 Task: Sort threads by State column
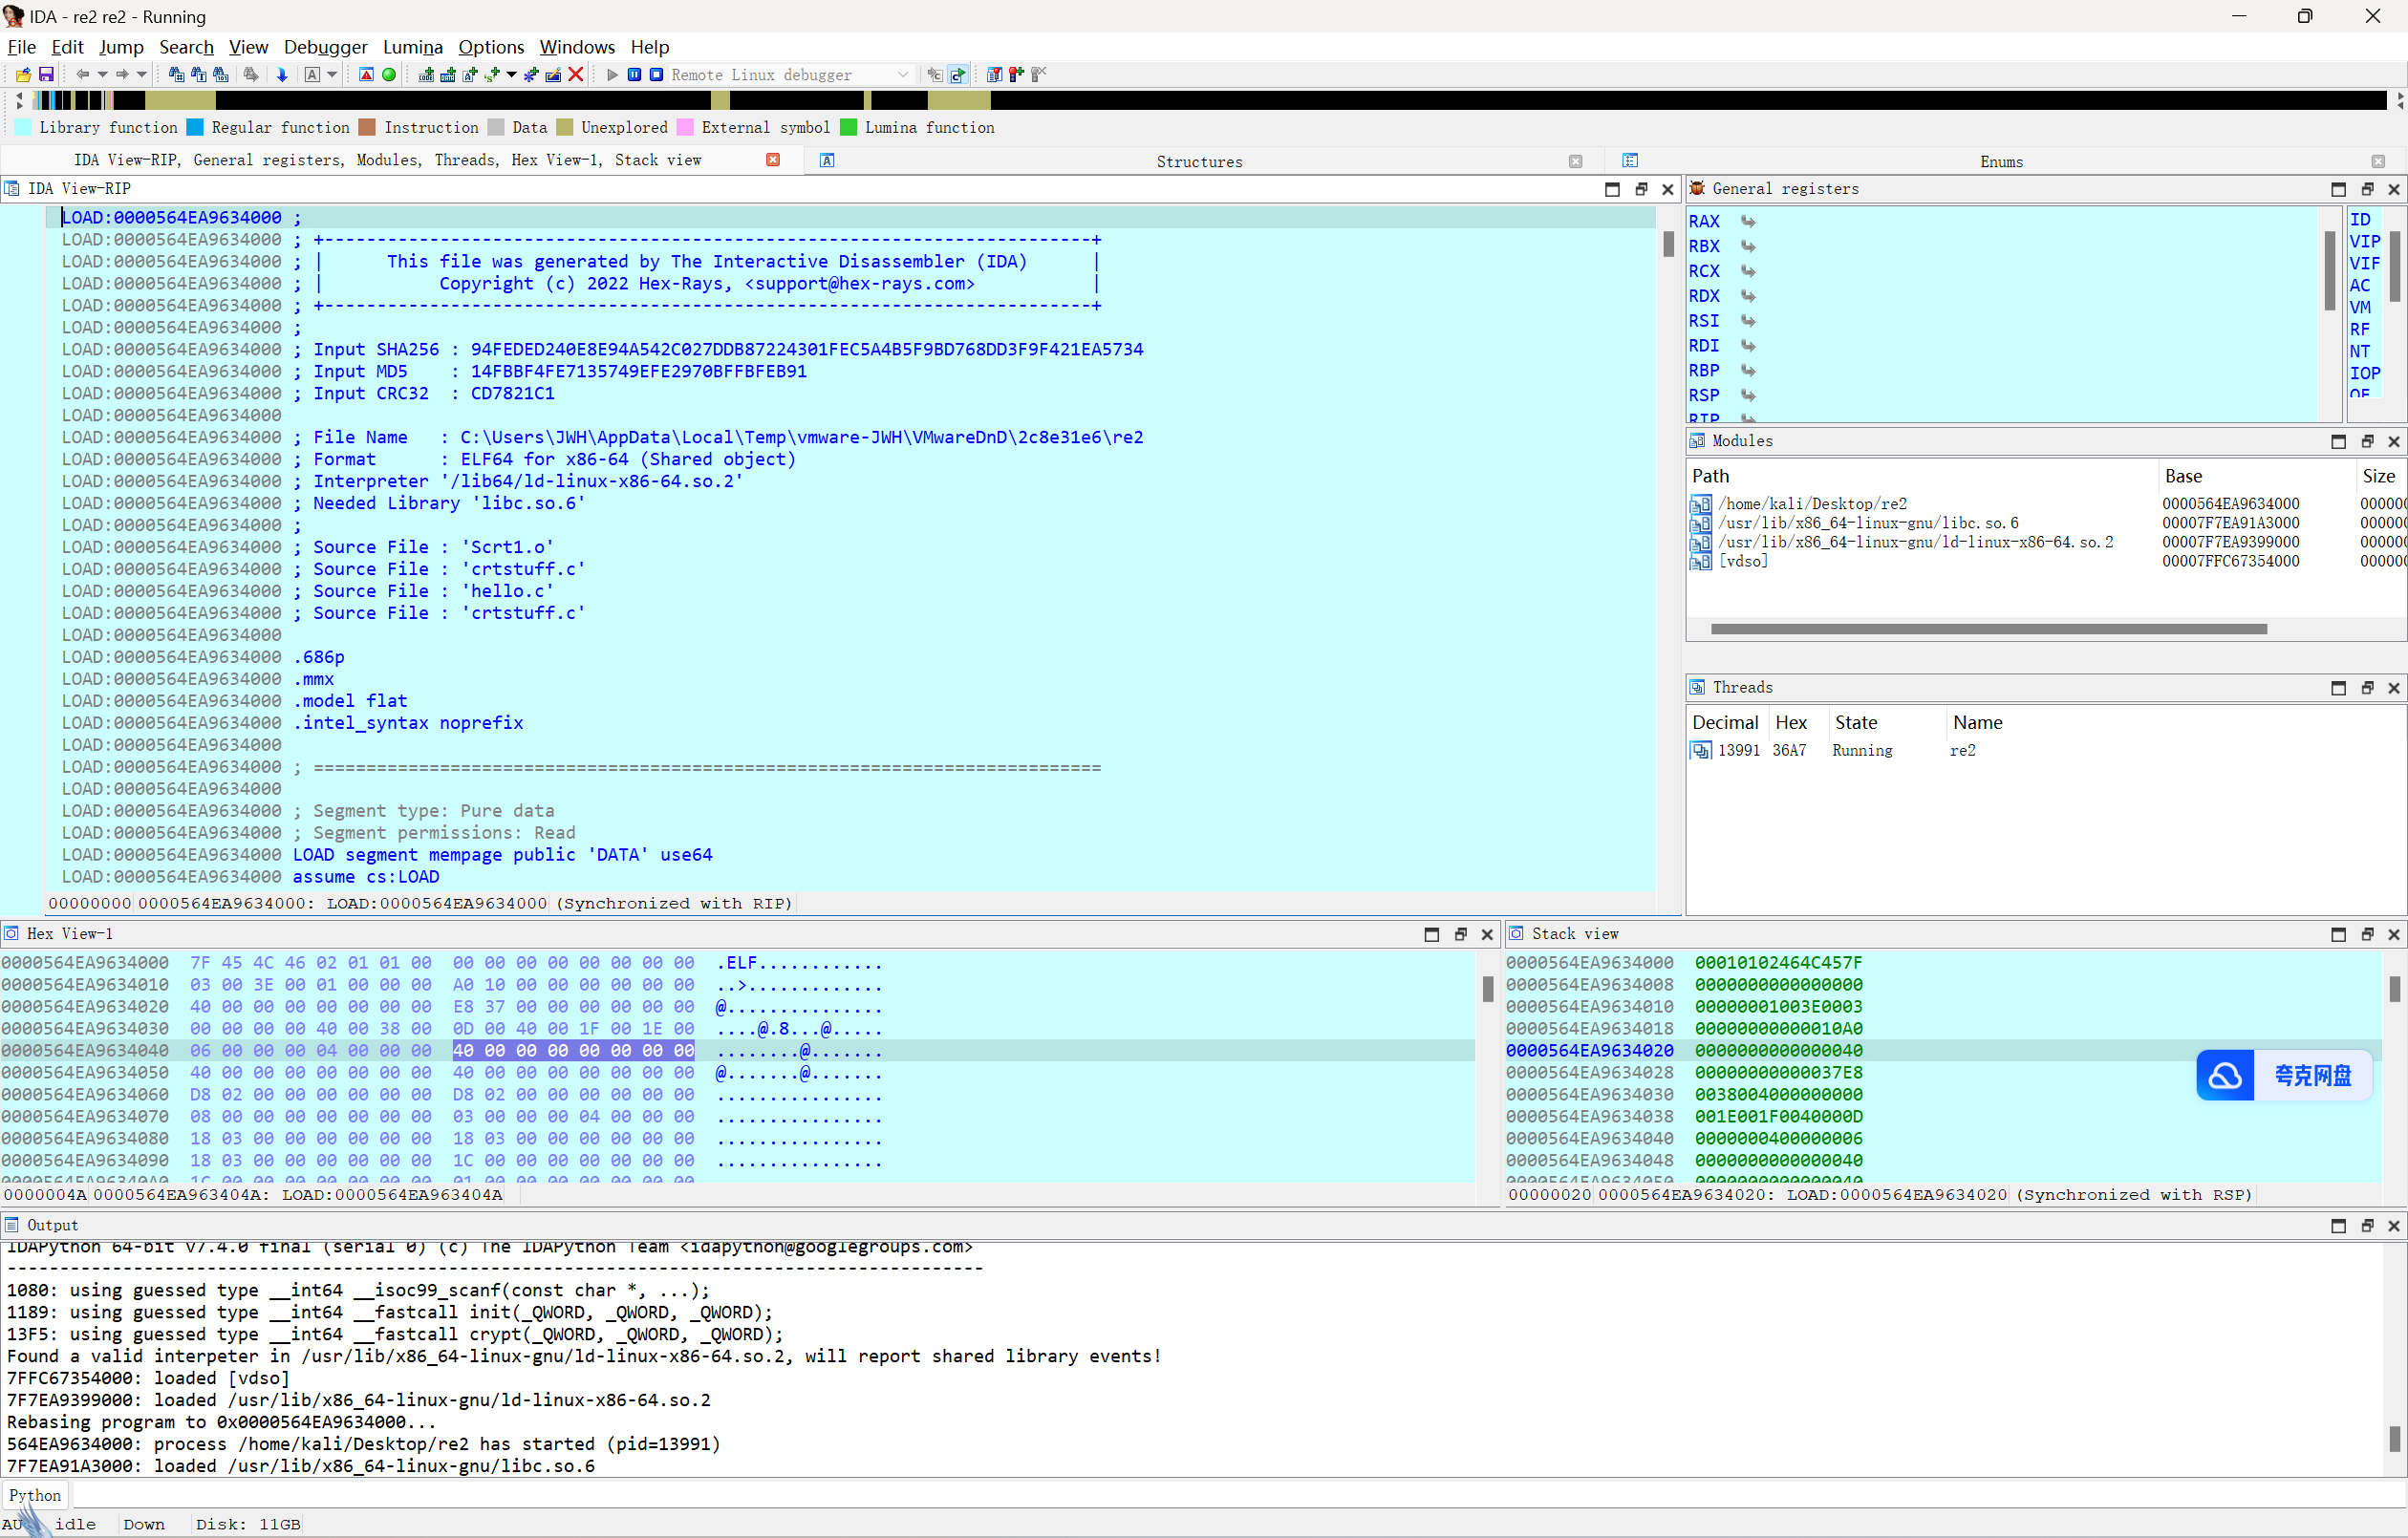1886,722
